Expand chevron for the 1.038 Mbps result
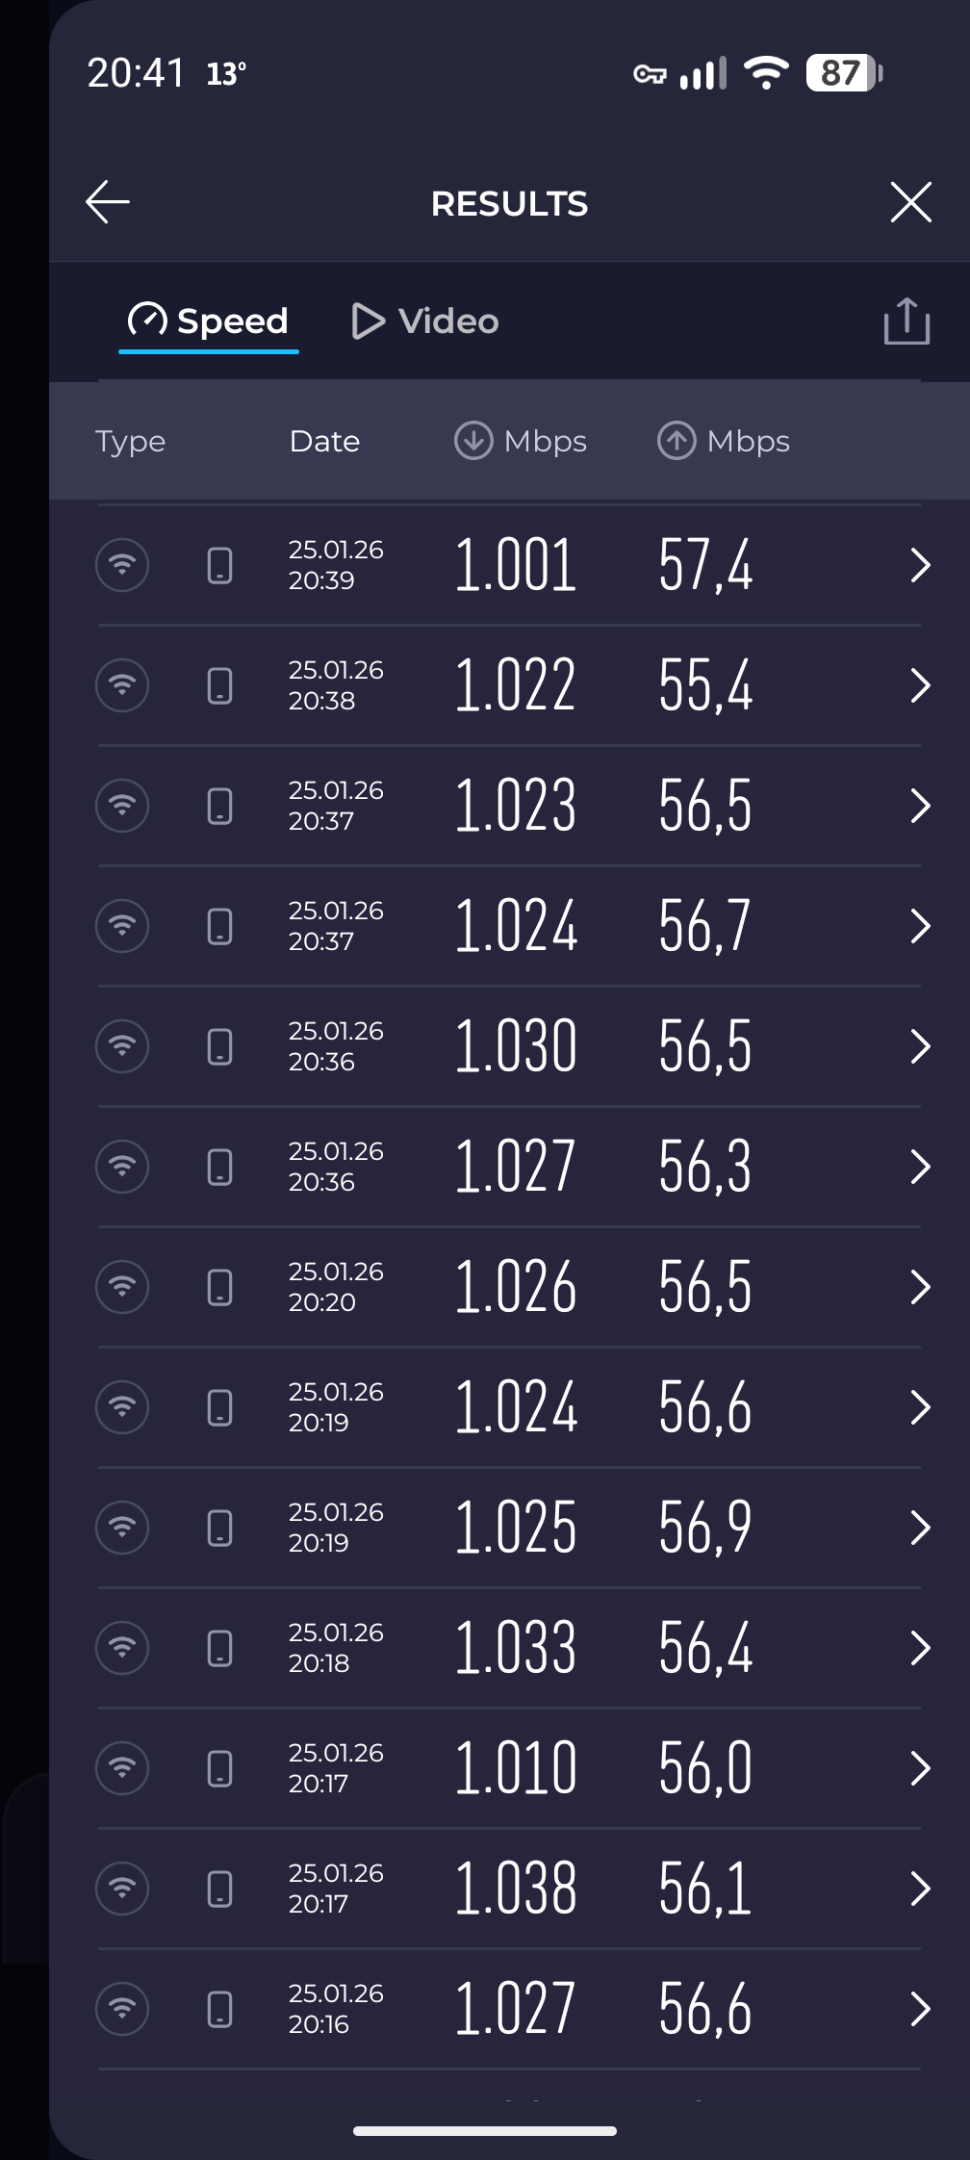Screen dimensions: 970x2160 920,1889
